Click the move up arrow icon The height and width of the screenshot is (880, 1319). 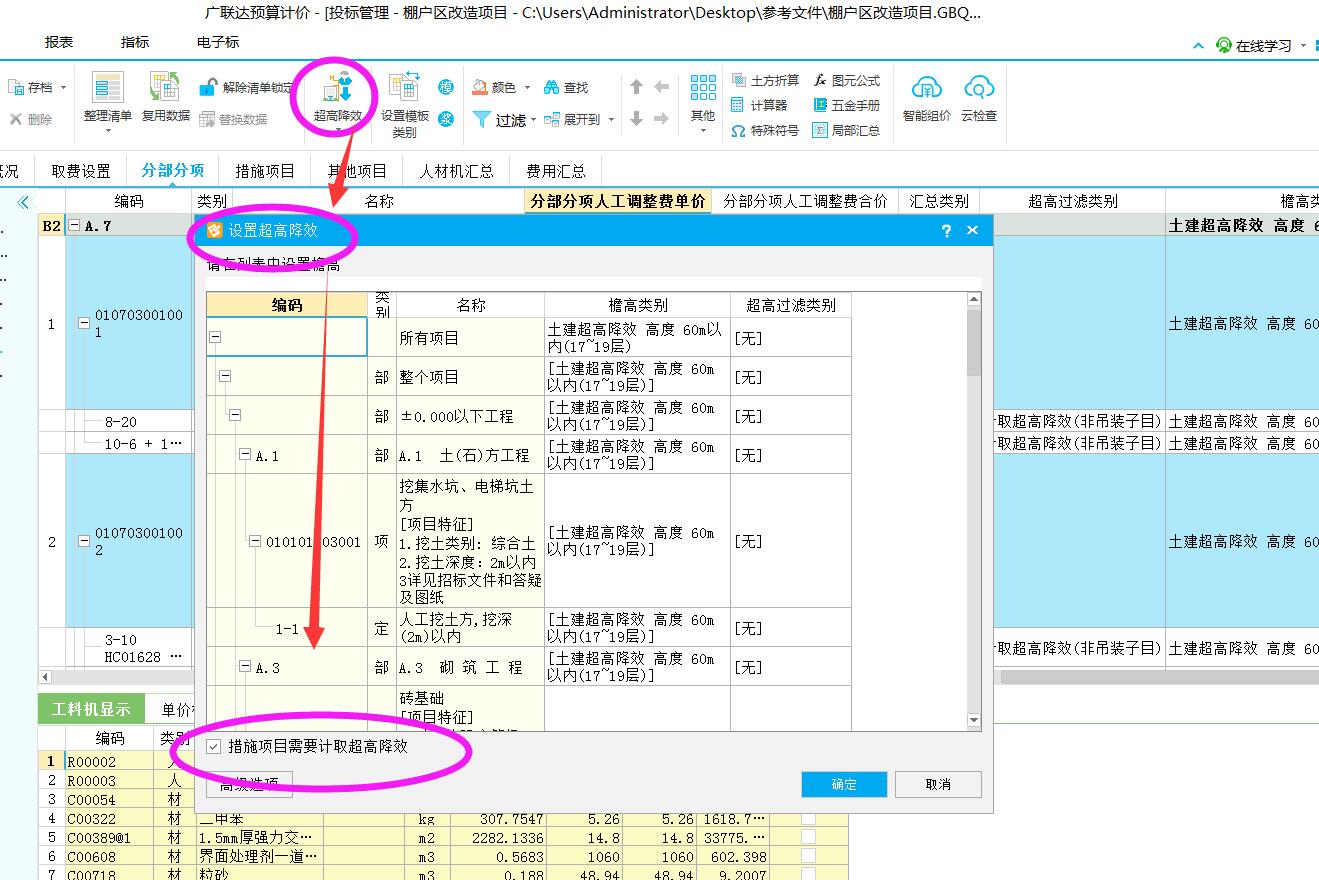(x=637, y=87)
